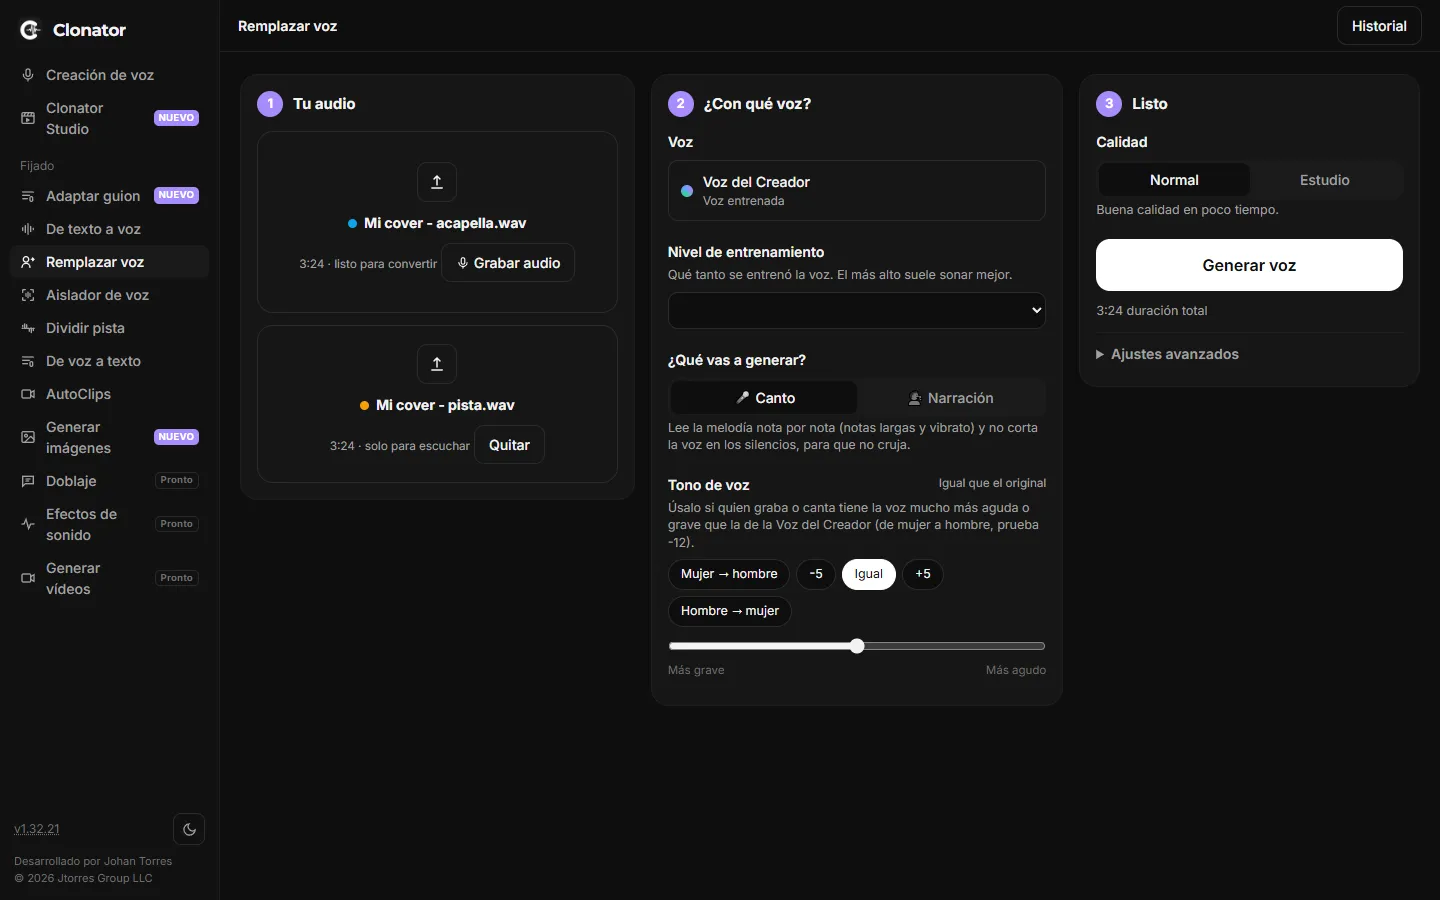Toggle dark mode with the moon button
The width and height of the screenshot is (1440, 900).
(x=189, y=829)
